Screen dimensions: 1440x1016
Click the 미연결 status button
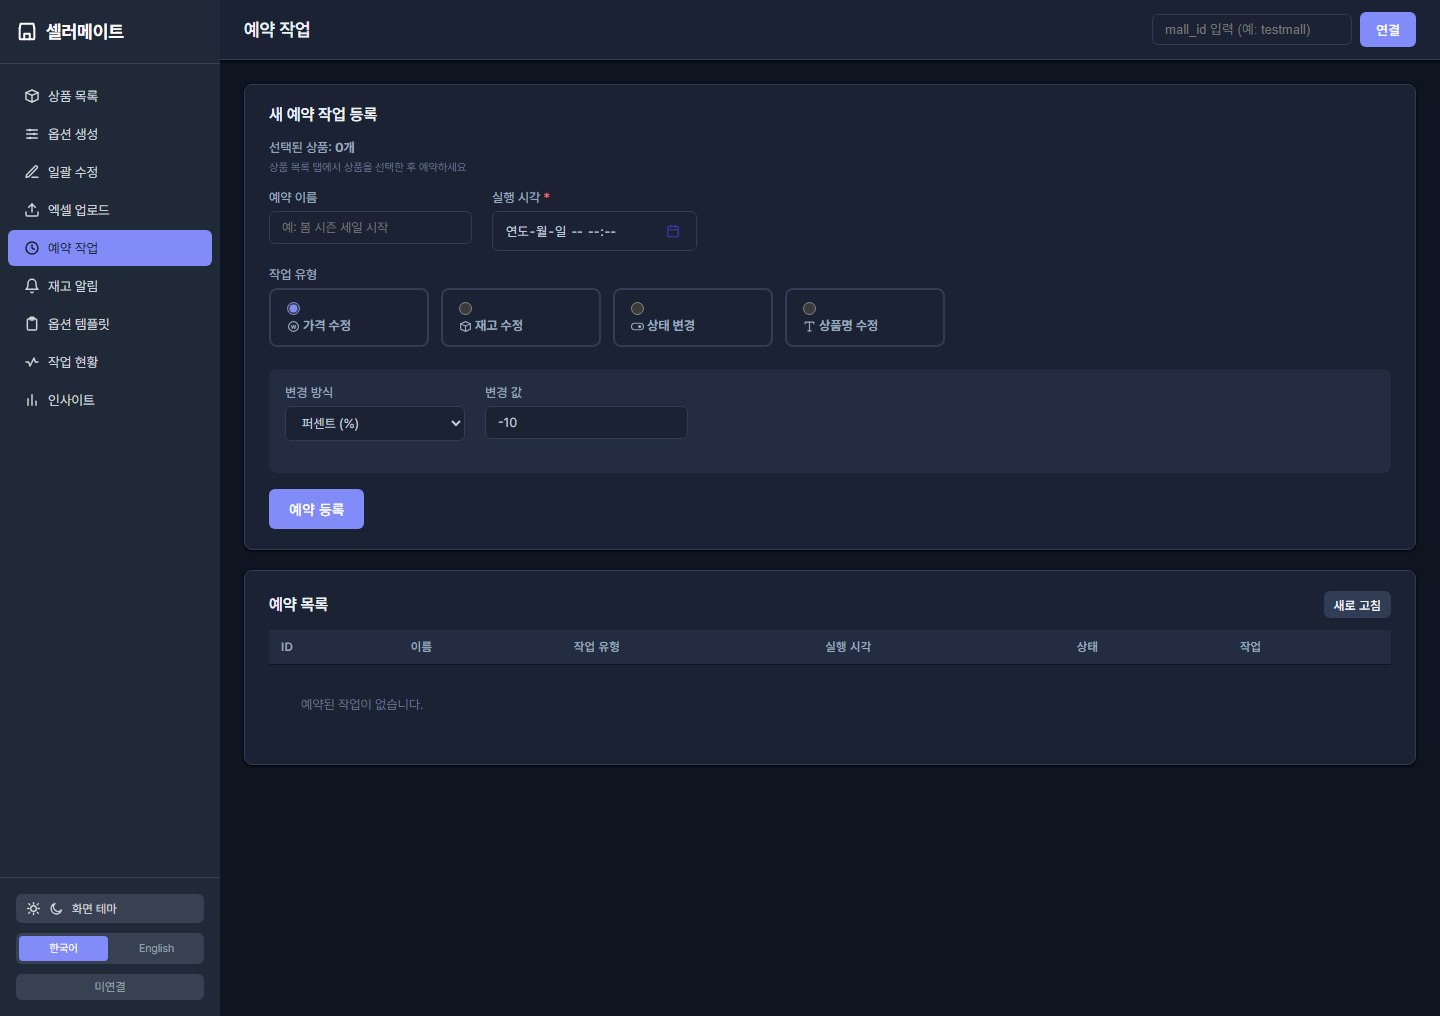[110, 987]
